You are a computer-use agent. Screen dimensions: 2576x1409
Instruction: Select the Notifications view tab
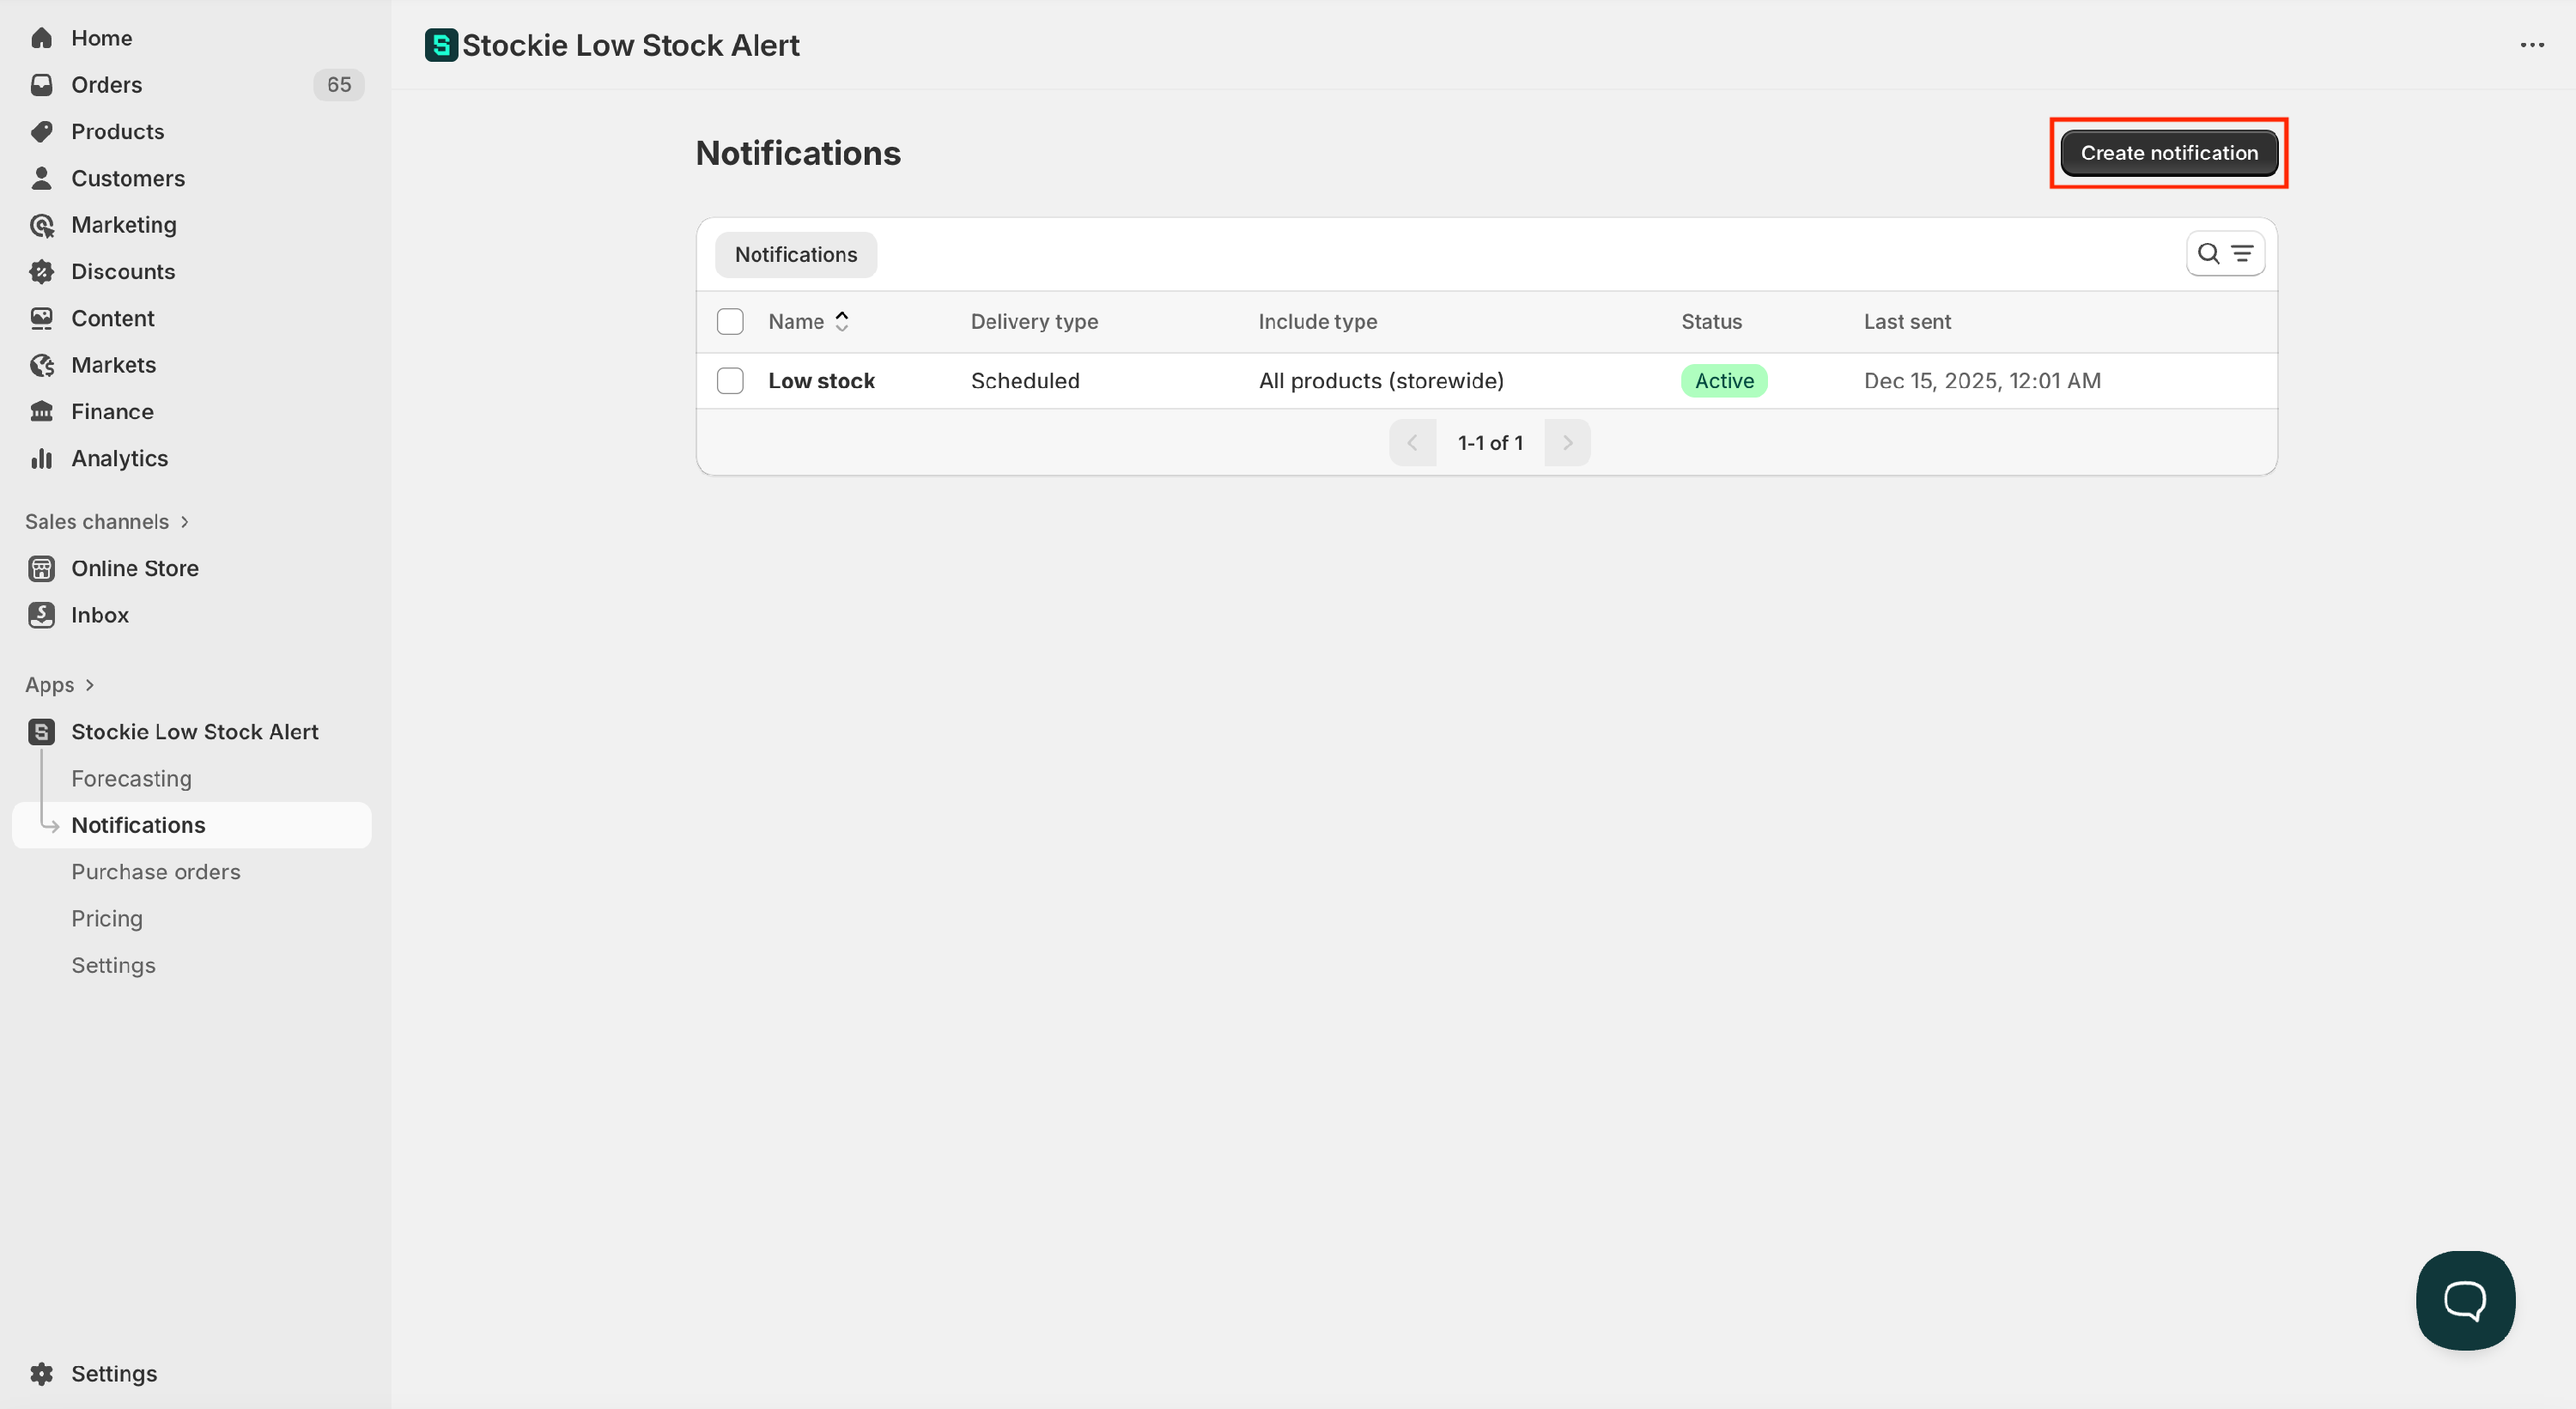tap(795, 255)
